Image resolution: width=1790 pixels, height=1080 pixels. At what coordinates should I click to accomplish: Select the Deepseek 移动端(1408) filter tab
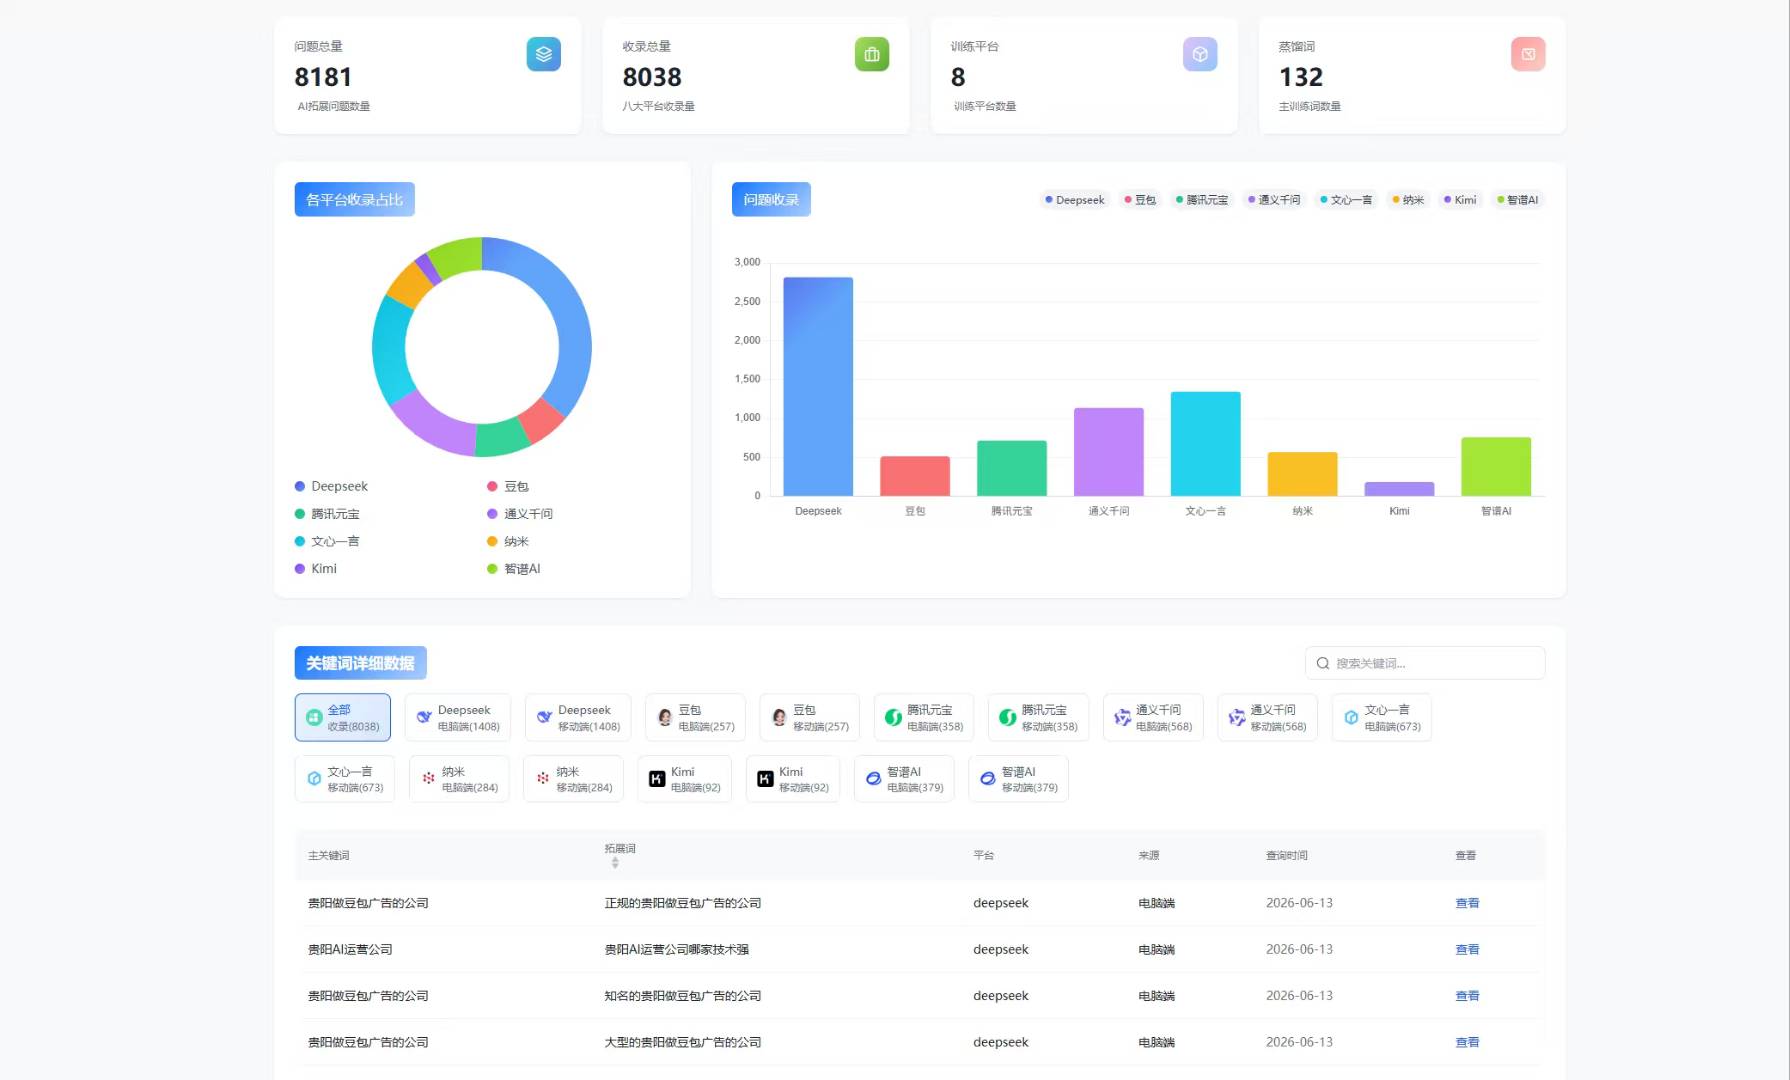578,717
